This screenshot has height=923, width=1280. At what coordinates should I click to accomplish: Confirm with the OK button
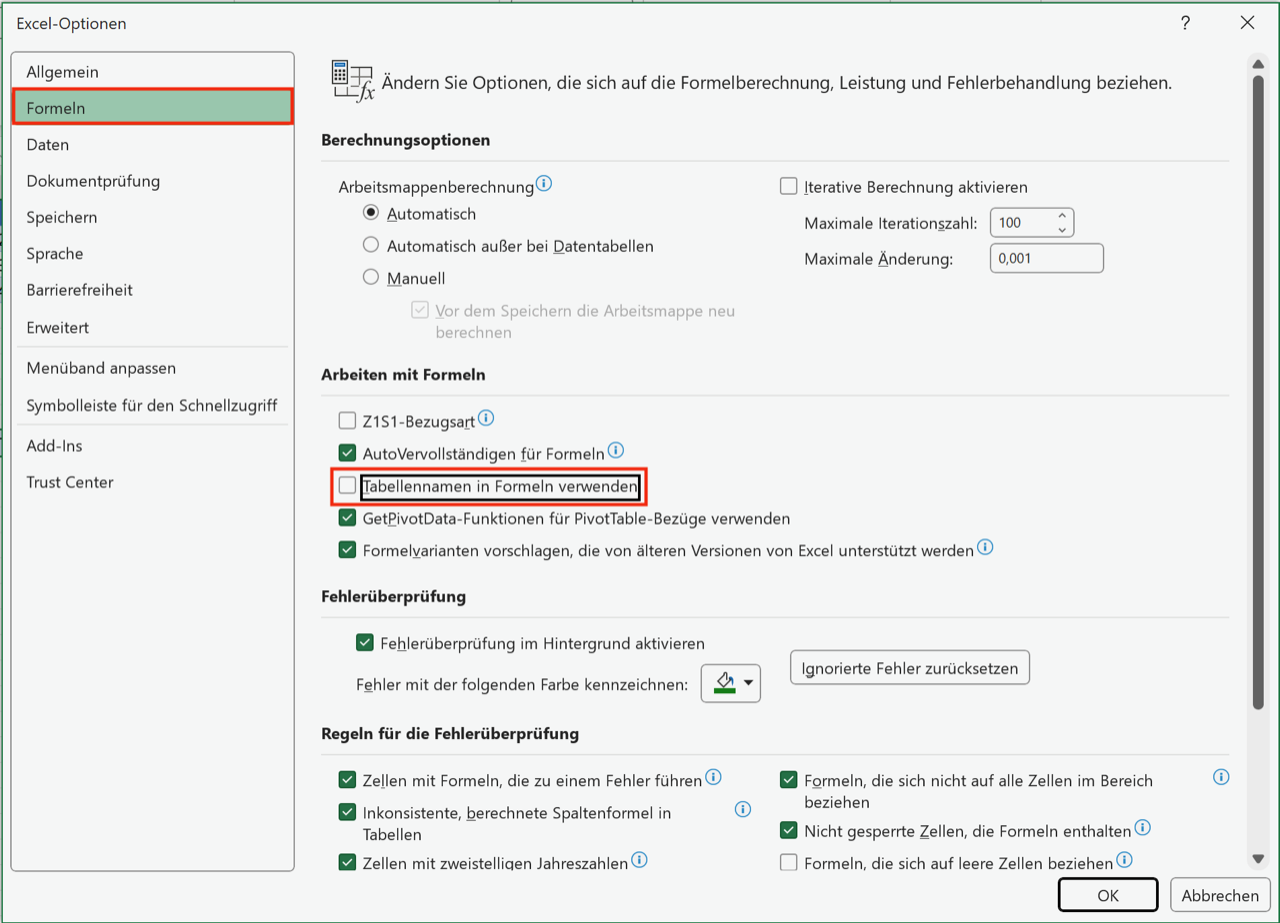click(x=1108, y=895)
